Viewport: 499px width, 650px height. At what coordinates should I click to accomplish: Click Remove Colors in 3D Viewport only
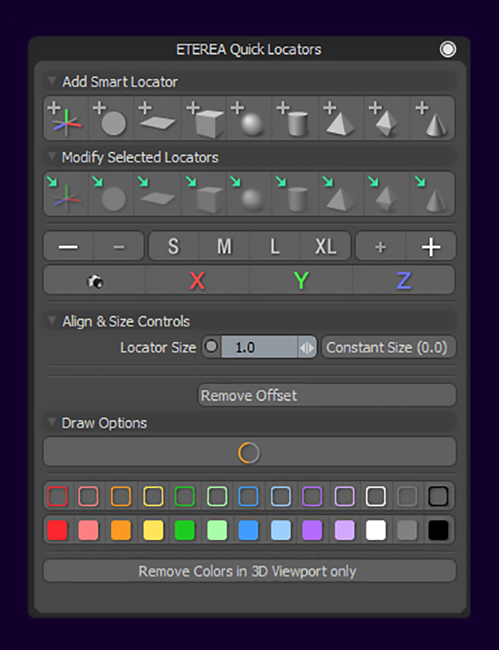tap(250, 571)
